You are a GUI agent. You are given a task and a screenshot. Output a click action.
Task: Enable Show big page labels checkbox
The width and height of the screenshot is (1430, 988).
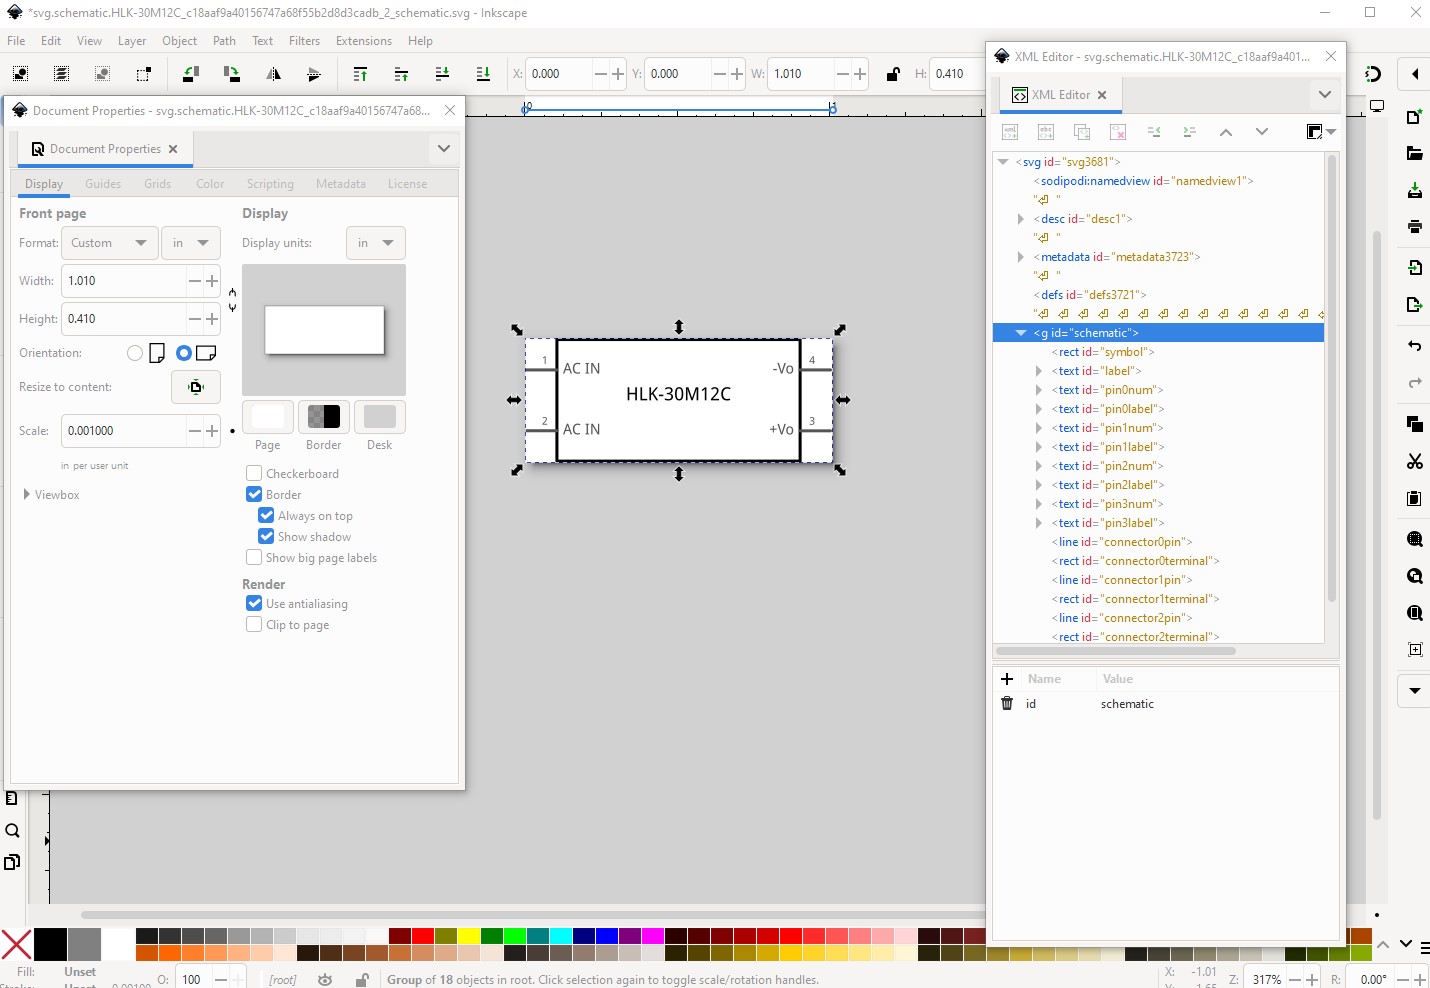tap(254, 557)
